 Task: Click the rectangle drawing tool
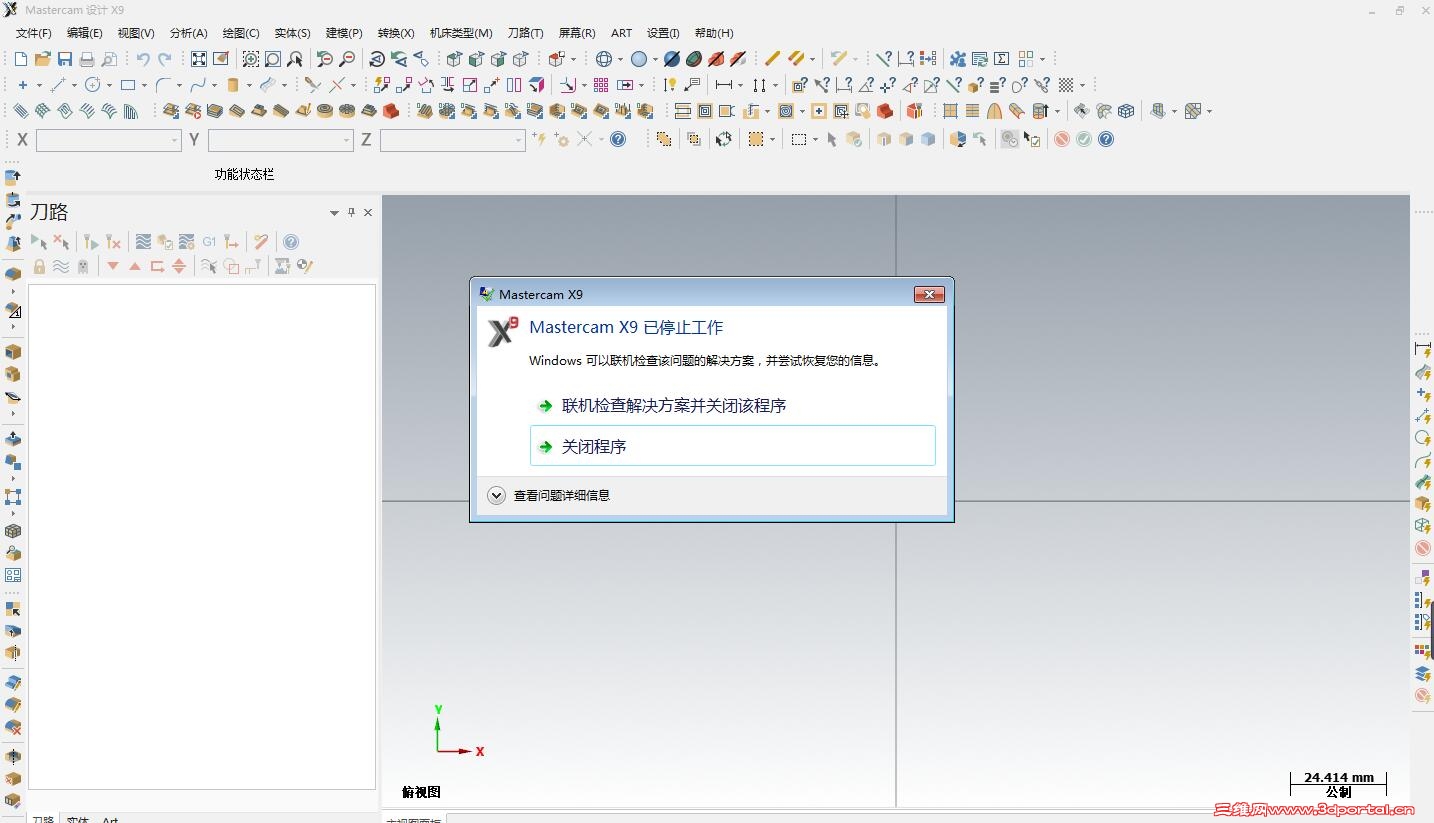(128, 85)
